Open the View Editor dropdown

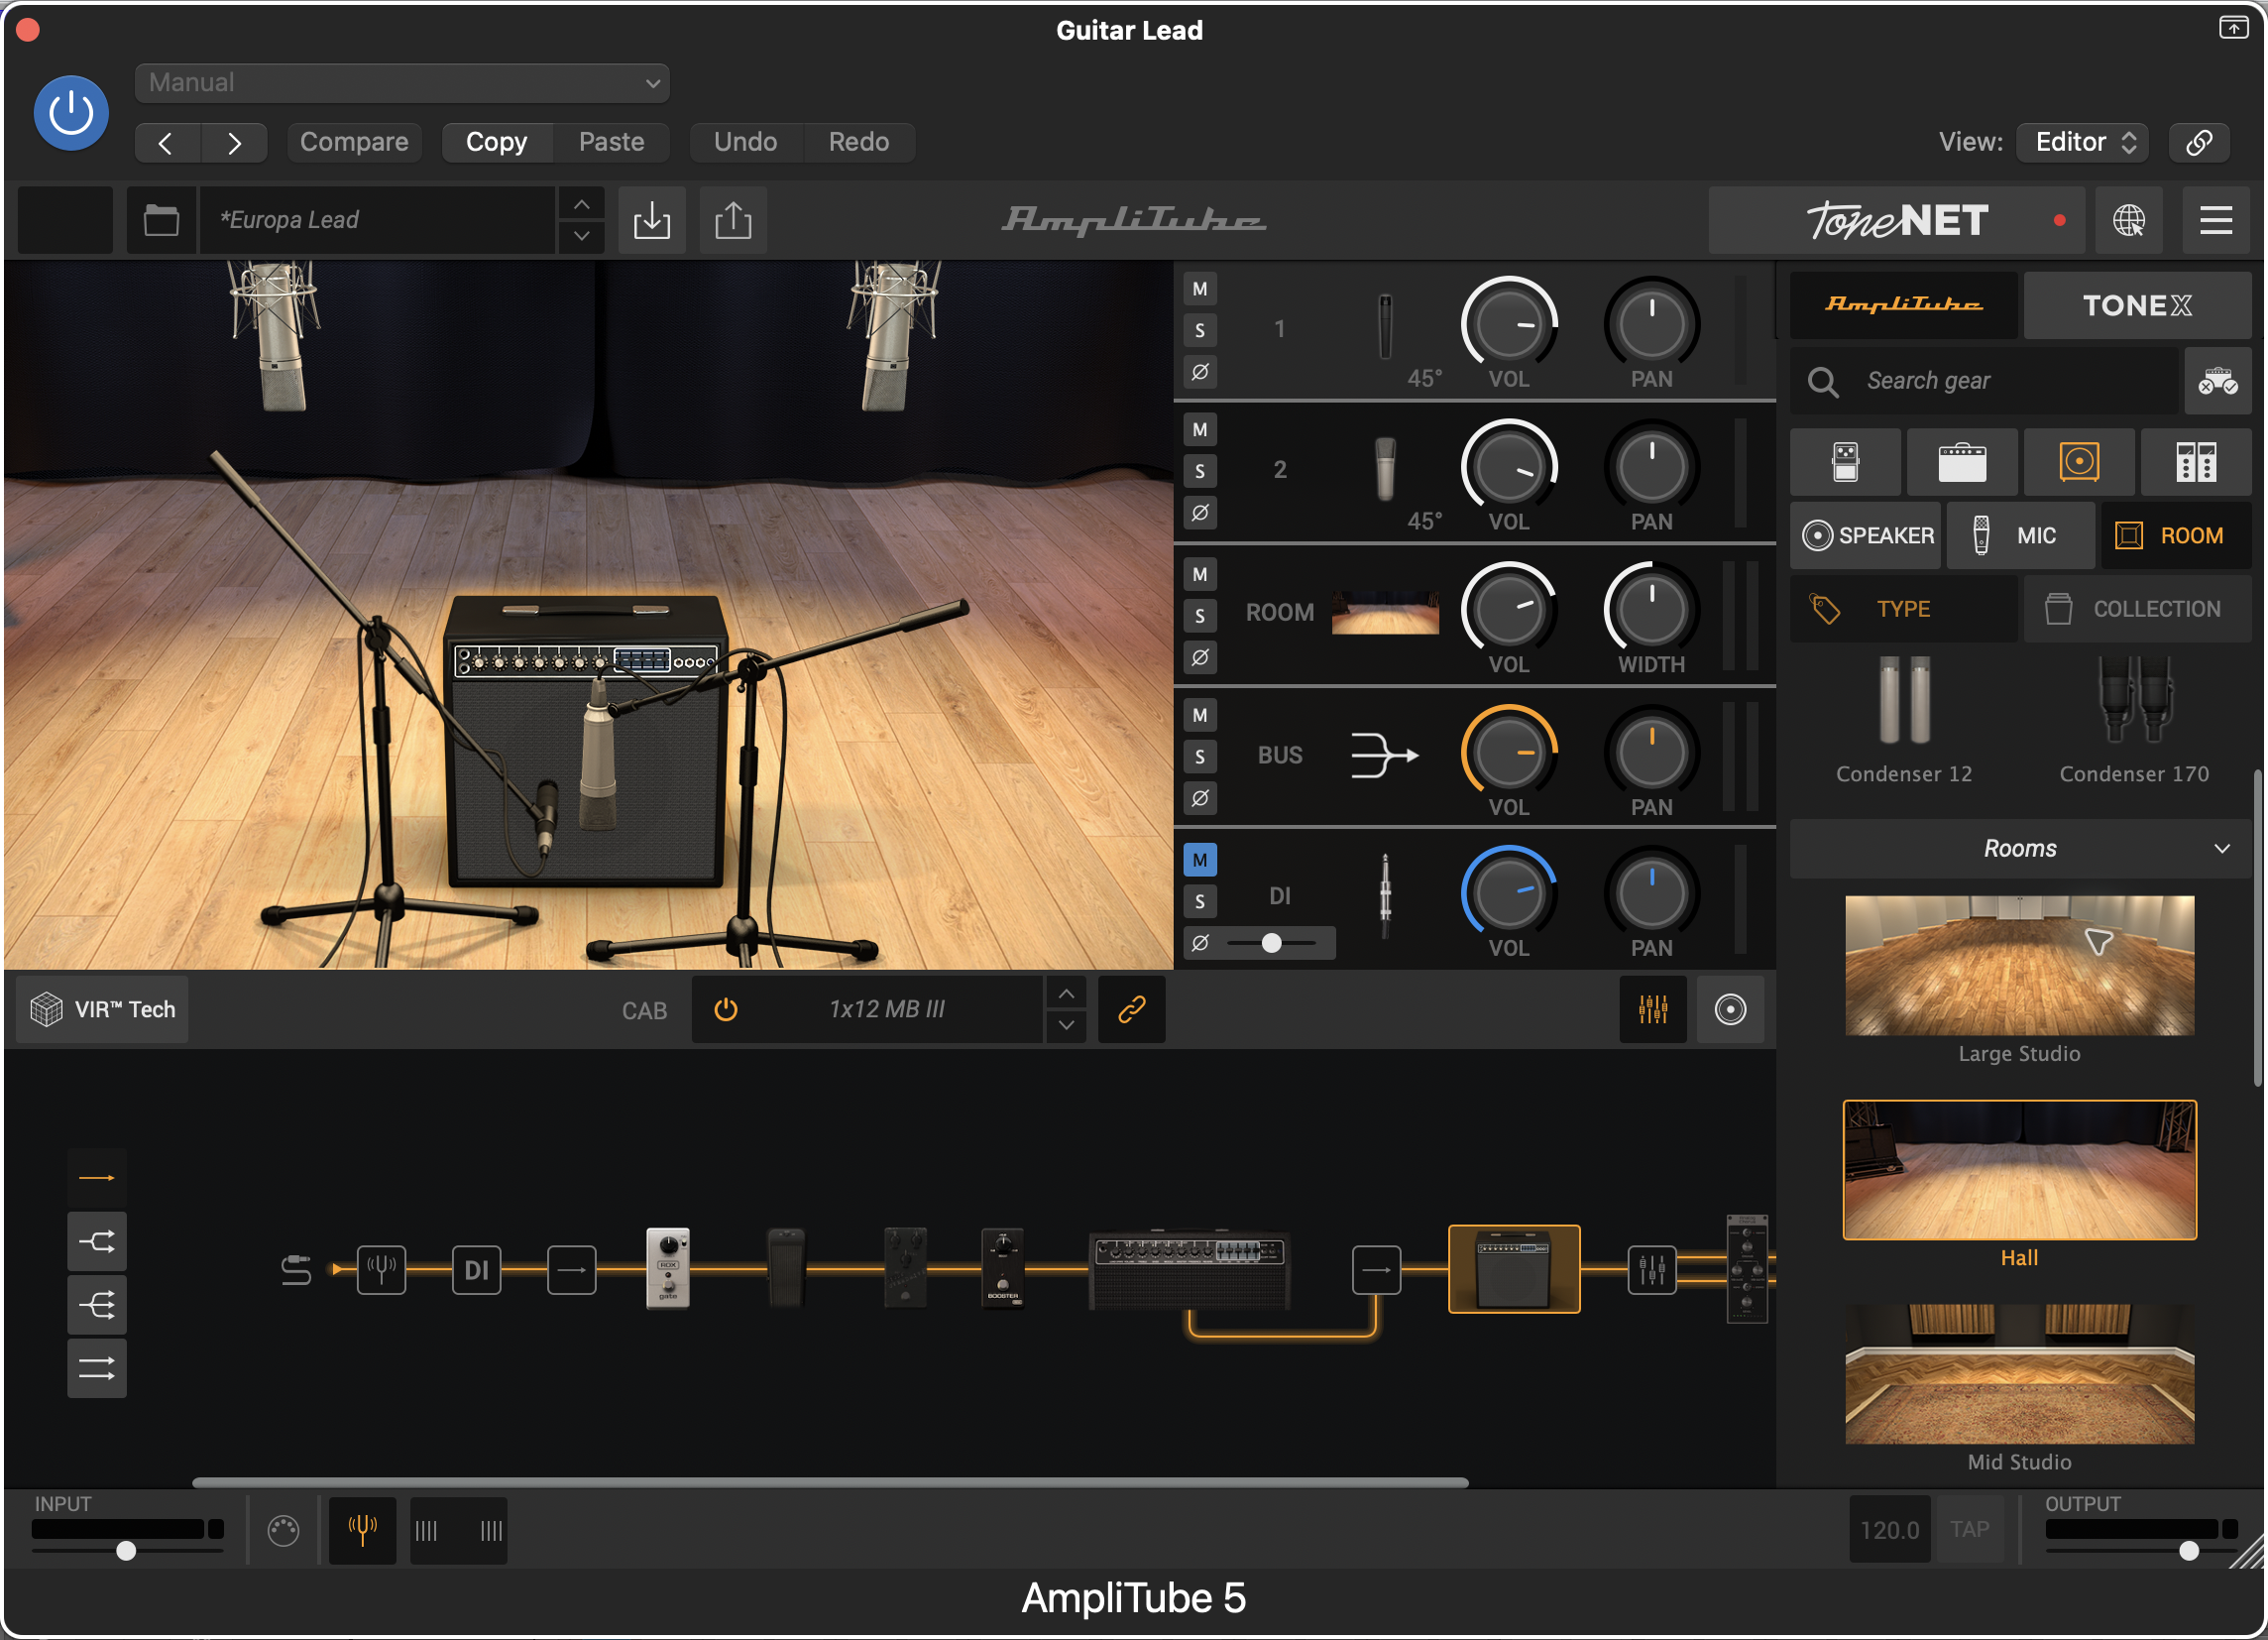pos(2082,142)
